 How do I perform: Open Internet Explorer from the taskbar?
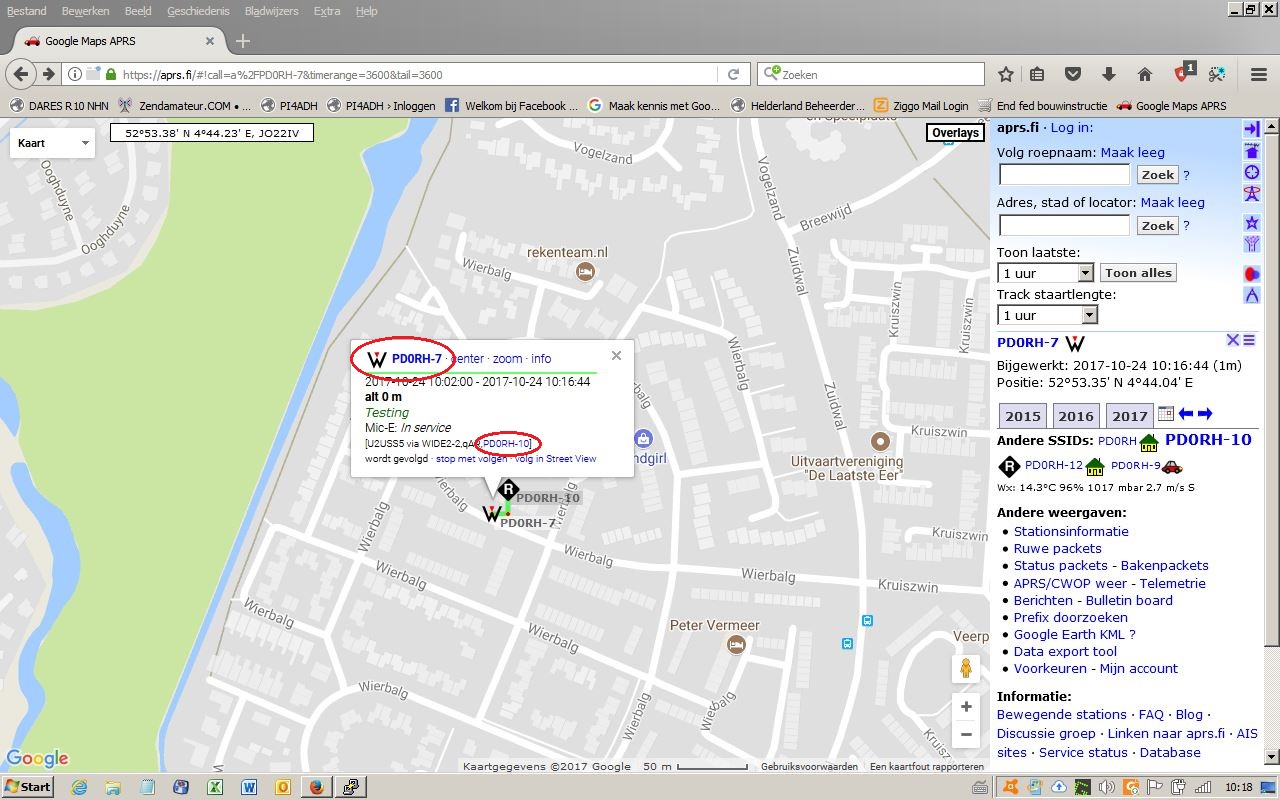click(x=79, y=787)
